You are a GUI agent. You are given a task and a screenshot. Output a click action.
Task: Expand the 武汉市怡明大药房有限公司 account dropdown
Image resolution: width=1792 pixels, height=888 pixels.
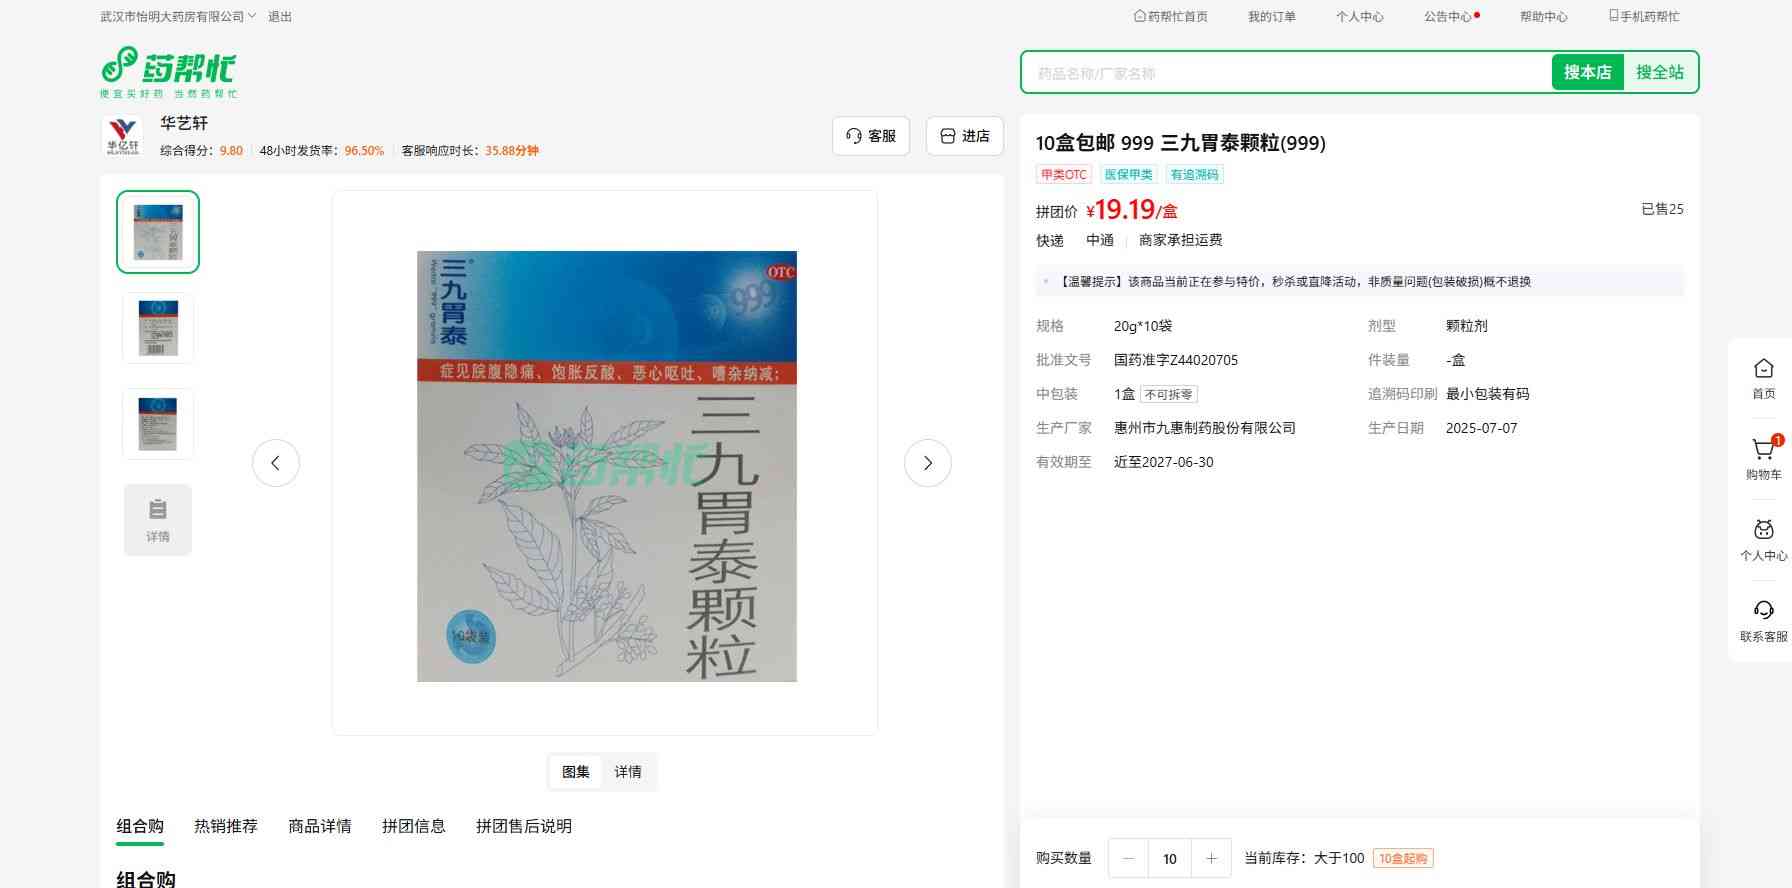178,17
